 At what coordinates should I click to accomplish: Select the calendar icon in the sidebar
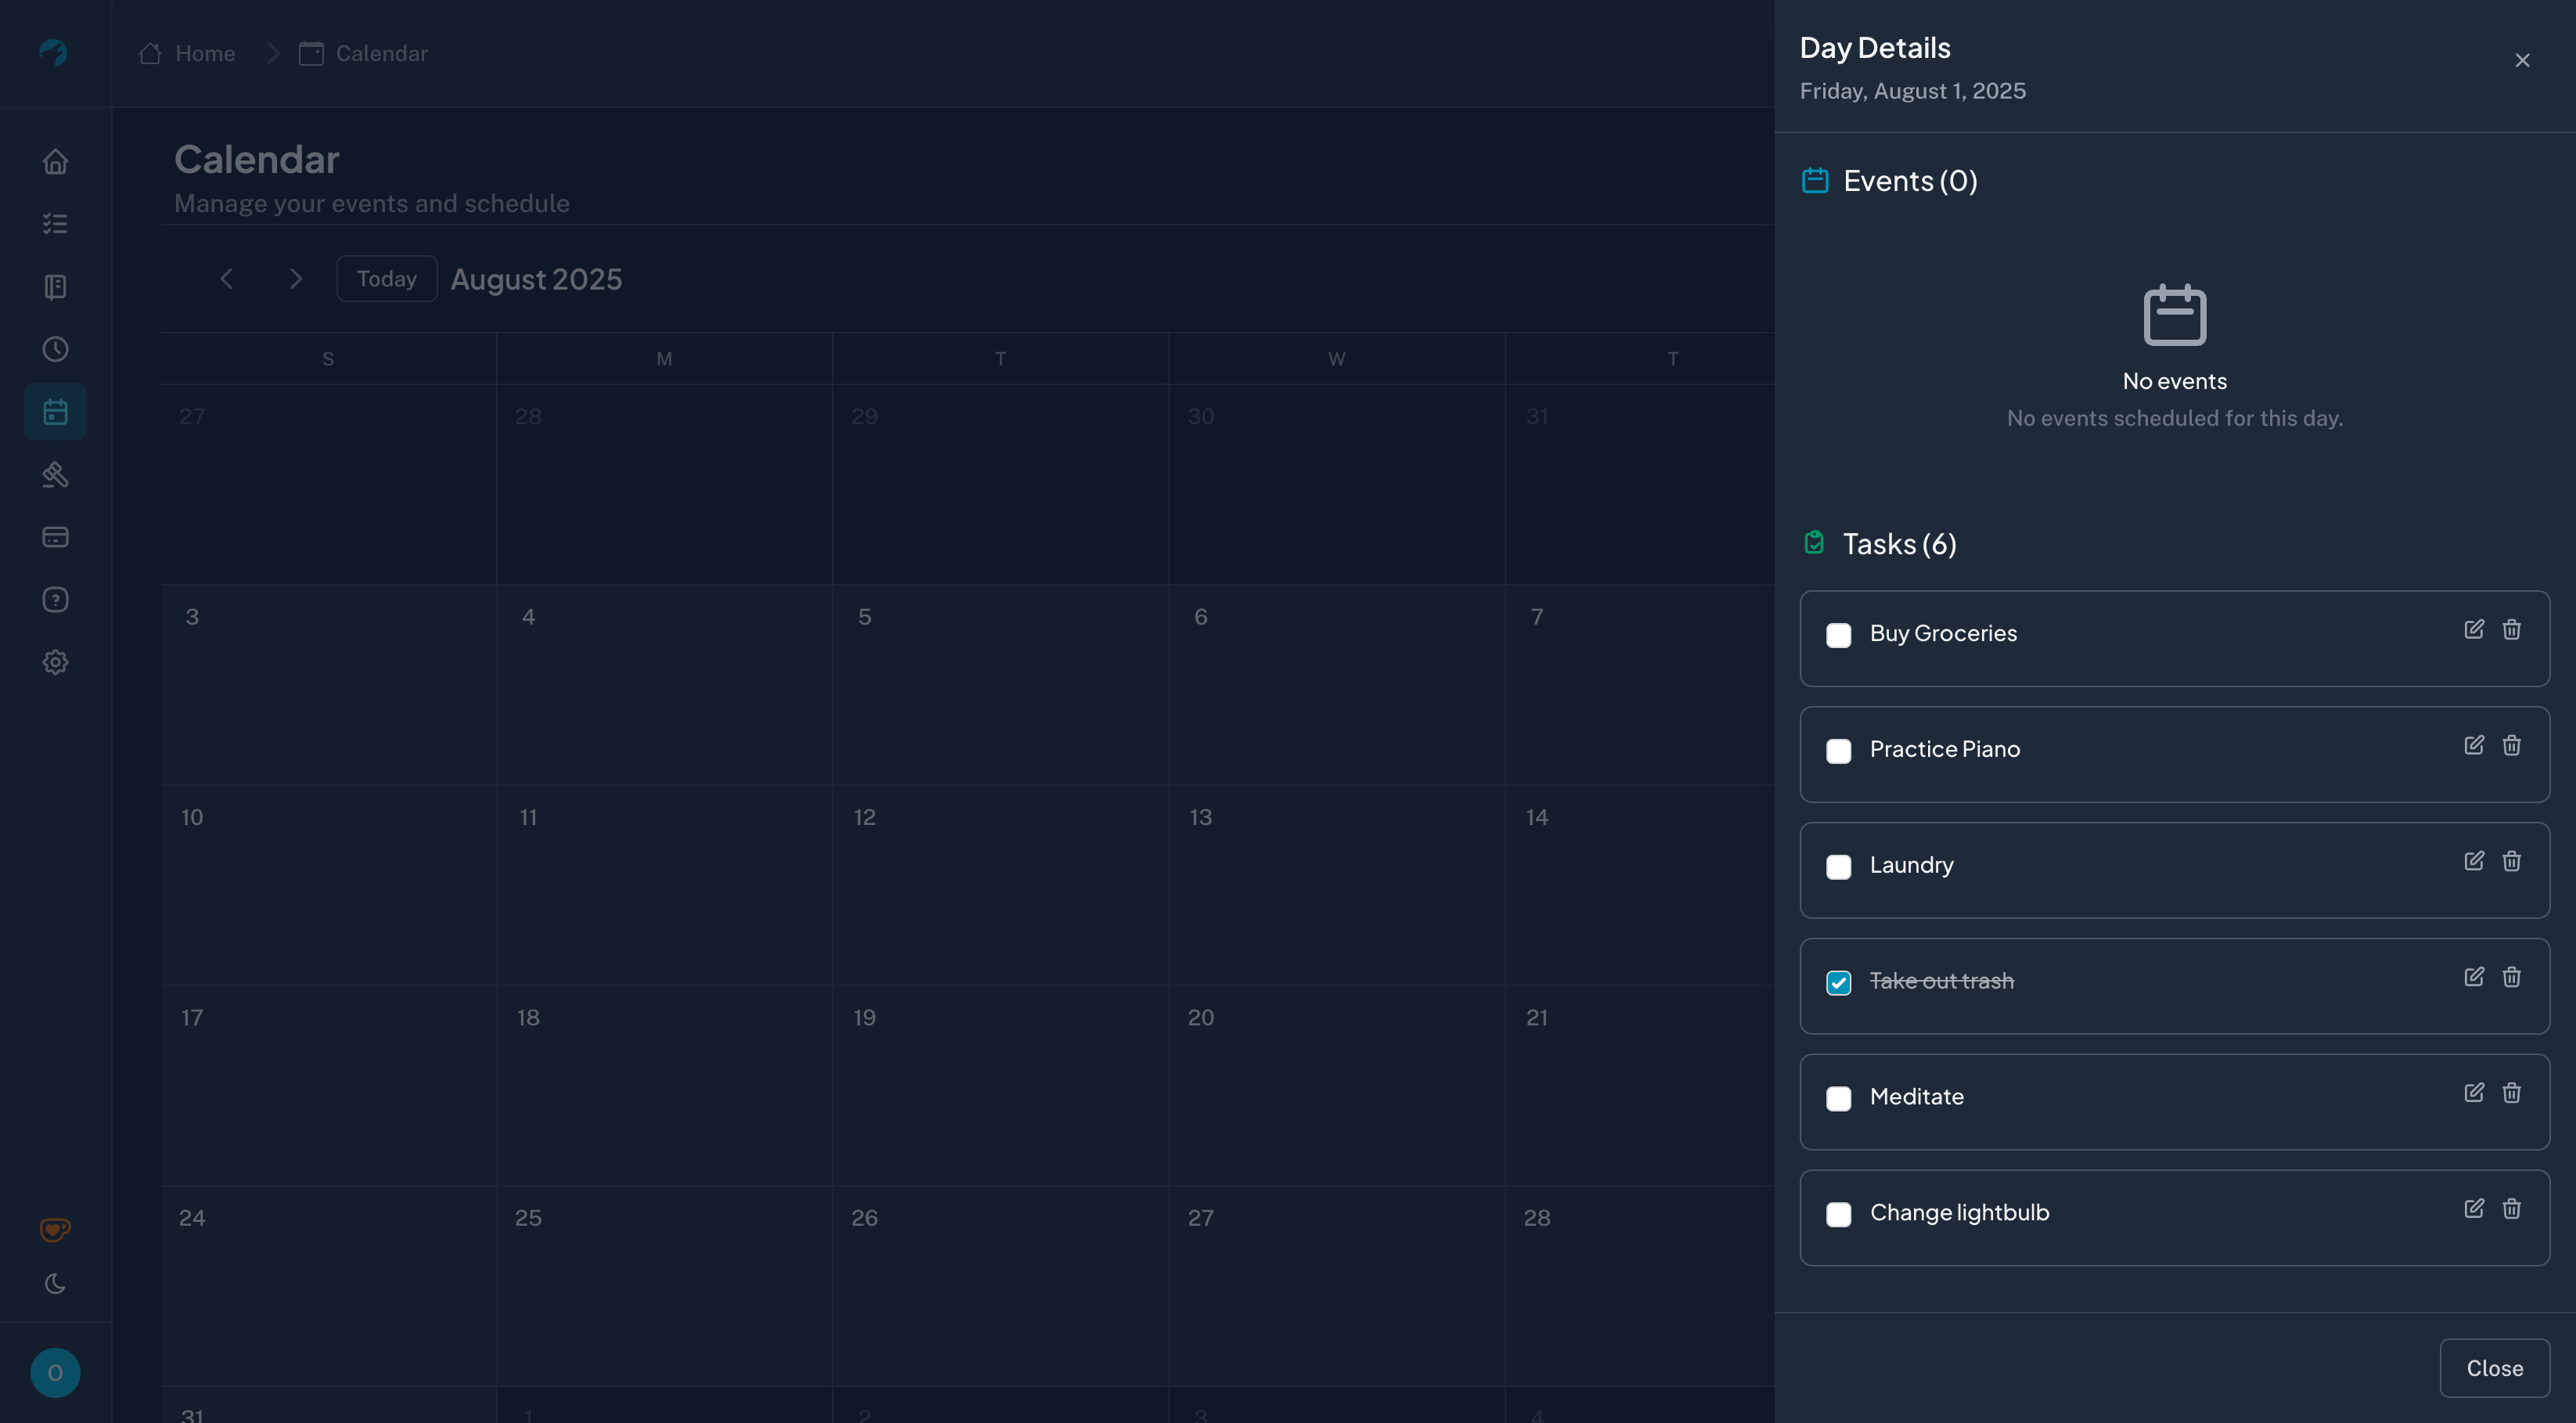55,412
